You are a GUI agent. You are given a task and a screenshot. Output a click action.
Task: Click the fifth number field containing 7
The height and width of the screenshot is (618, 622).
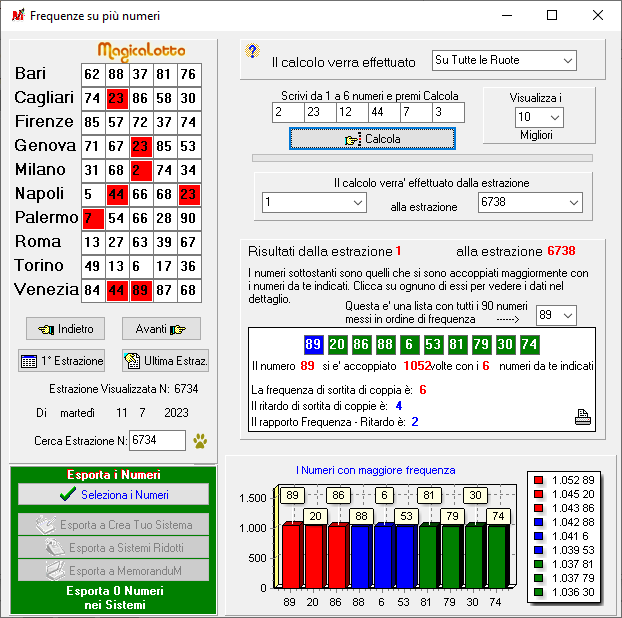(416, 112)
